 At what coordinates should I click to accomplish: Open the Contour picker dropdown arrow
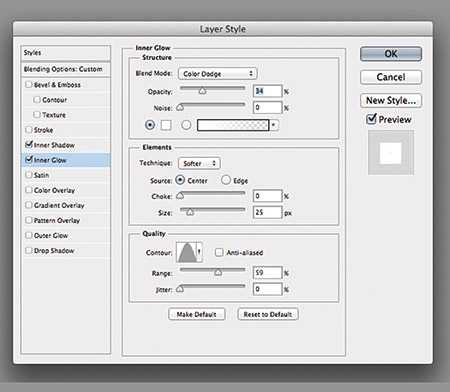coord(199,252)
